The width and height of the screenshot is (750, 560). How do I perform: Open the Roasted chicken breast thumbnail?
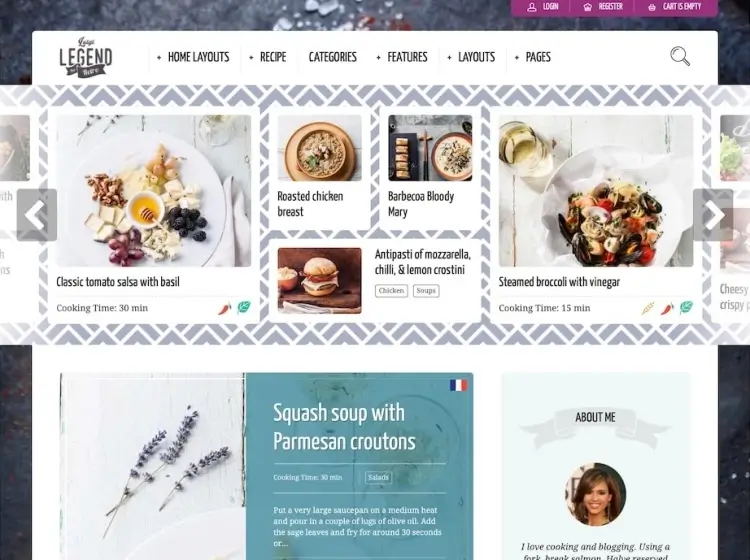(320, 148)
